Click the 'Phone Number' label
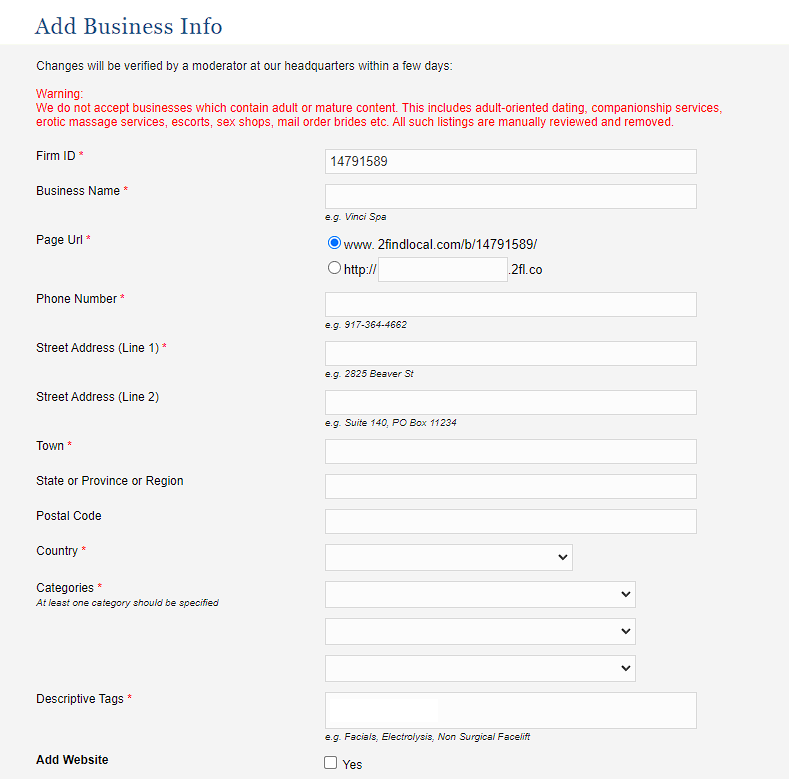 pos(76,298)
